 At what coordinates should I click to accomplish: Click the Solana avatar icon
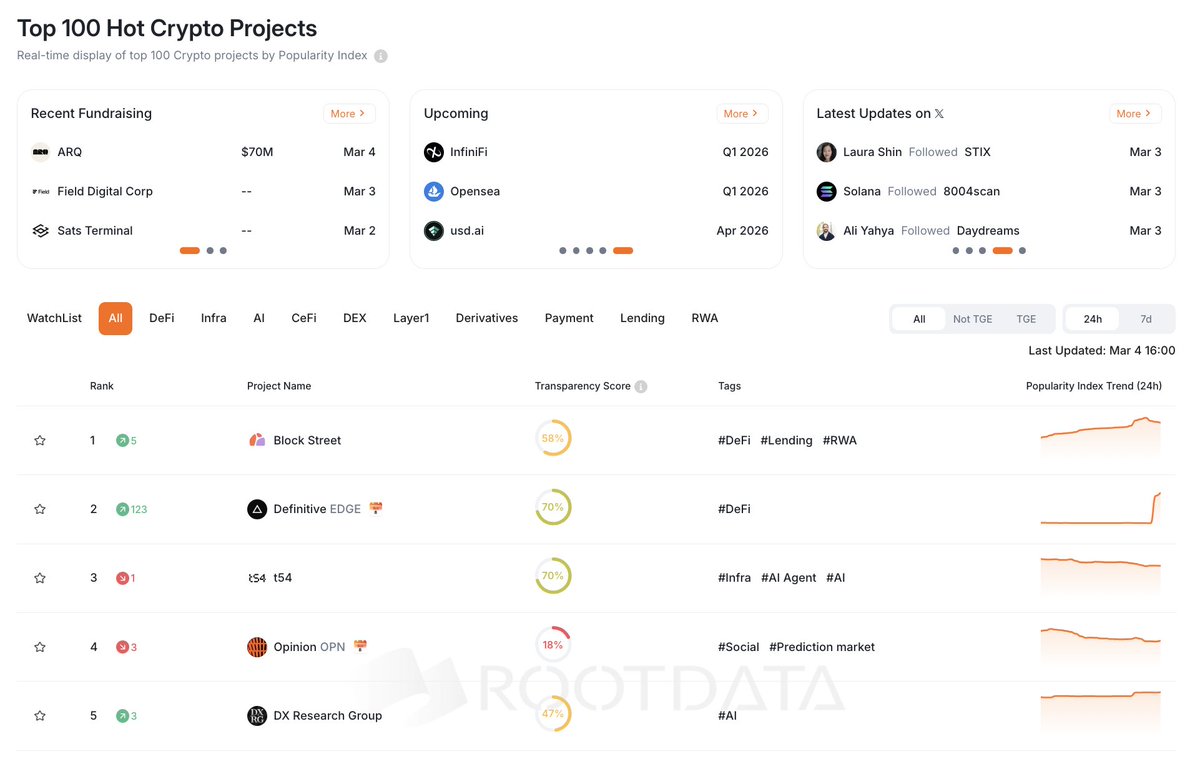tap(827, 191)
